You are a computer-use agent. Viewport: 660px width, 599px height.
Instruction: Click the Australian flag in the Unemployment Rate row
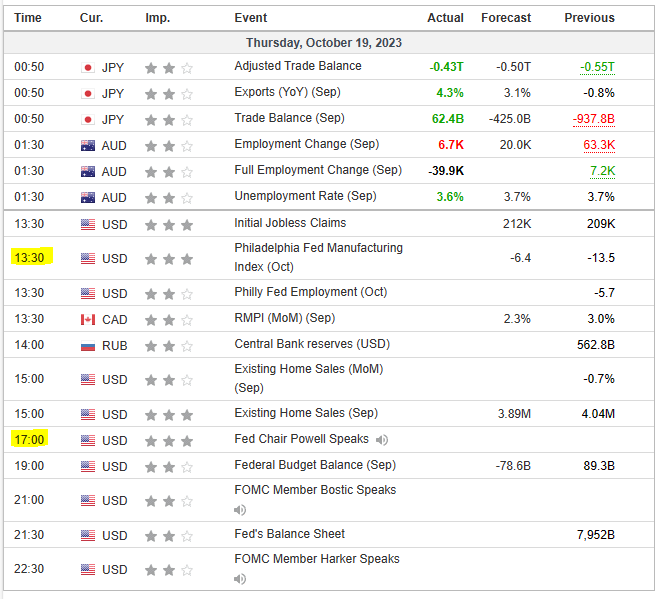point(88,197)
